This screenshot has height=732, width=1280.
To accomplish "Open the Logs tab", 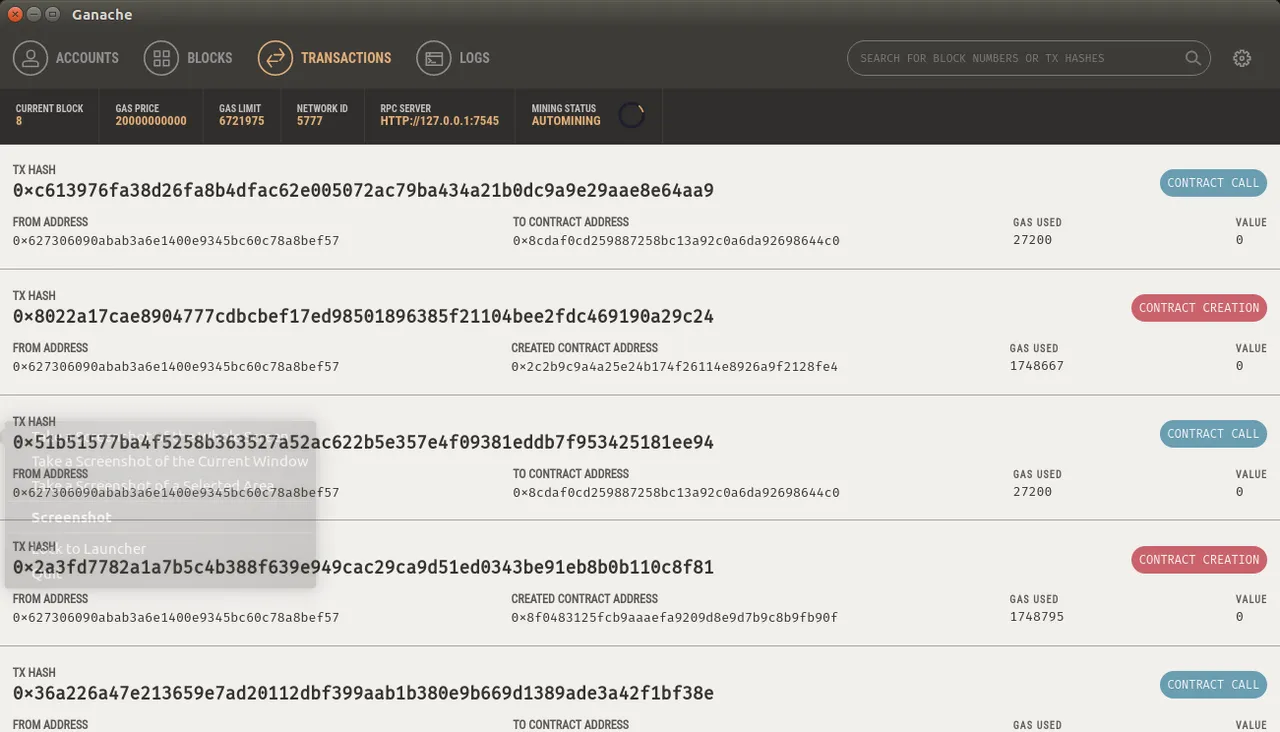I will coord(453,58).
